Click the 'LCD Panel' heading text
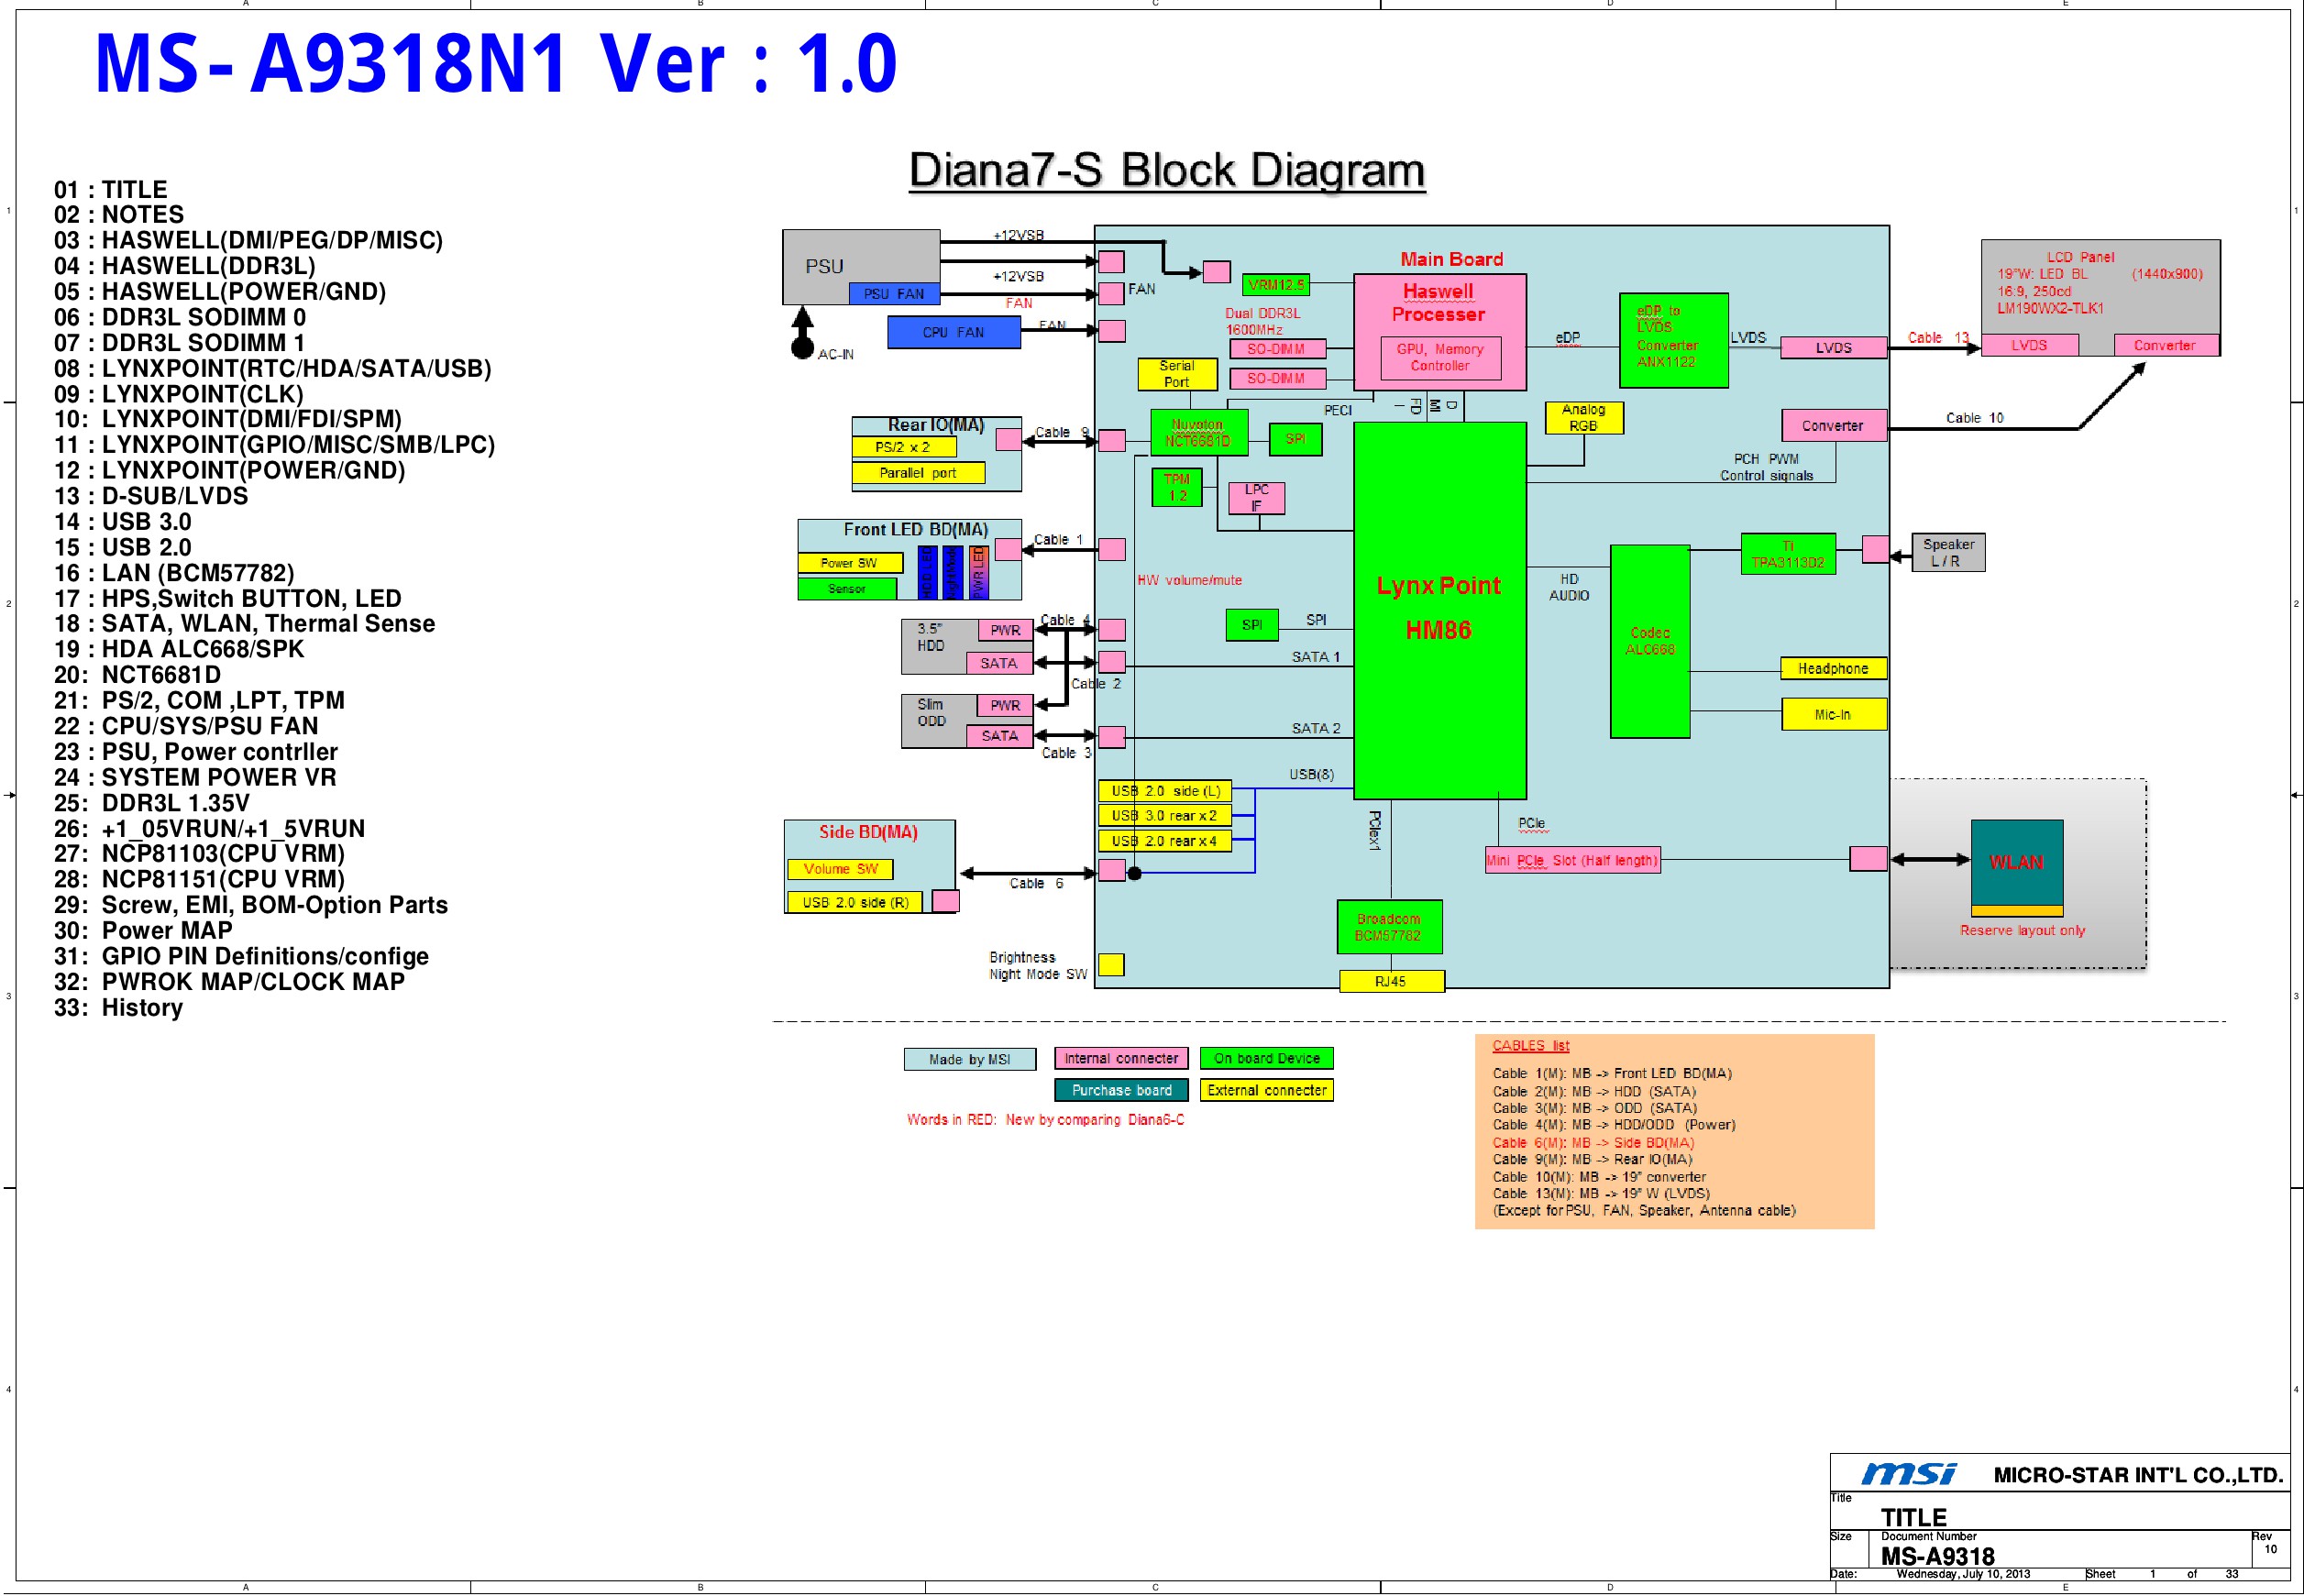 click(2080, 257)
